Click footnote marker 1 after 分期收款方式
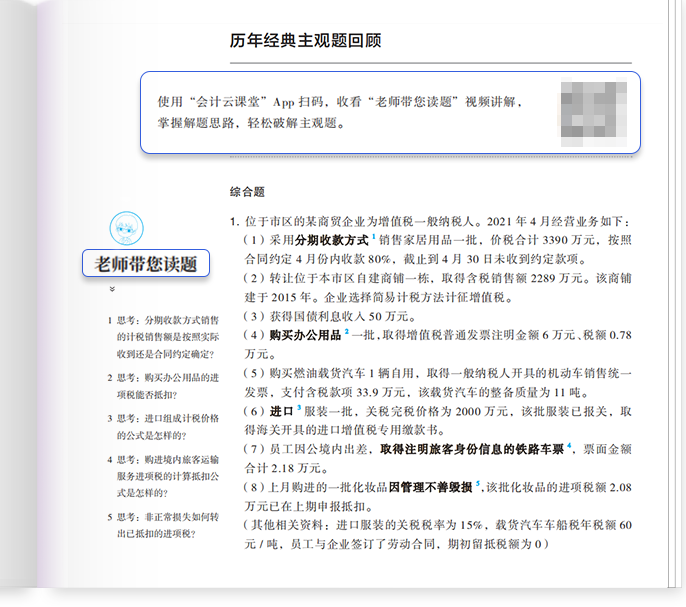Screen dimensions: 686x607 [374, 237]
